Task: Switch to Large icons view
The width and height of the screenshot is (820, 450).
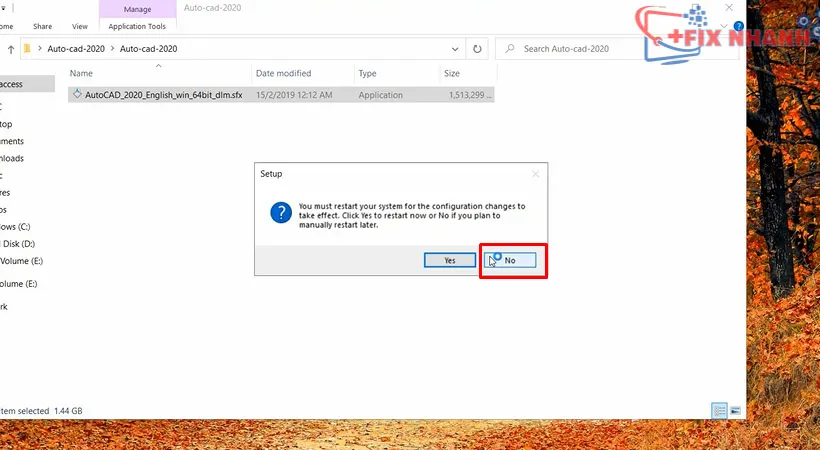Action: point(736,411)
